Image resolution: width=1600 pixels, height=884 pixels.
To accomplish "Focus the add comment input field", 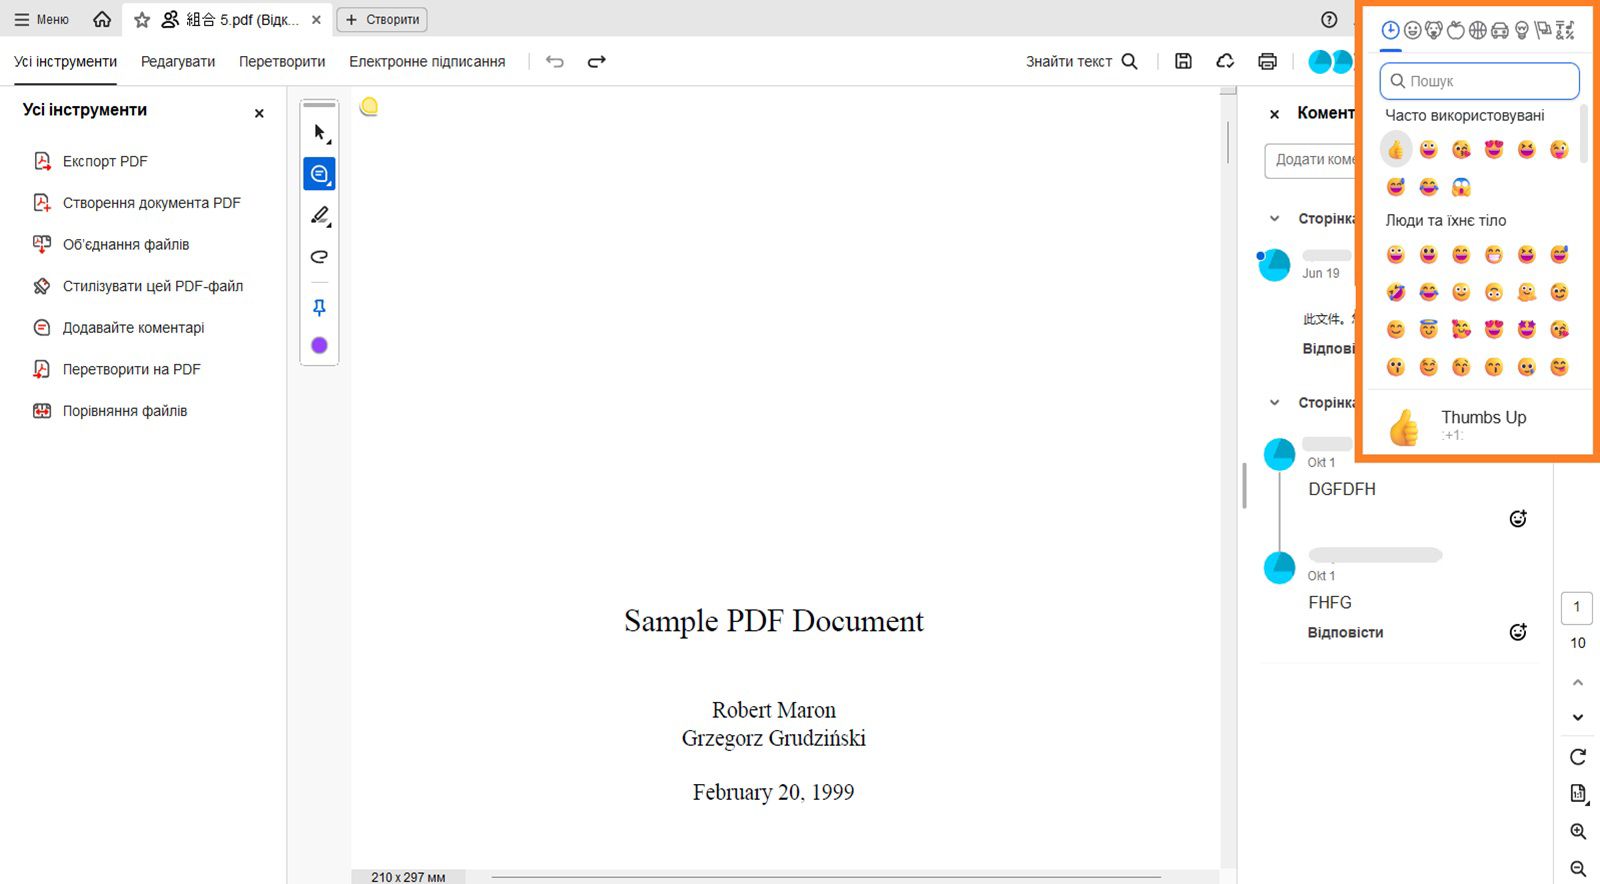I will pos(1310,160).
